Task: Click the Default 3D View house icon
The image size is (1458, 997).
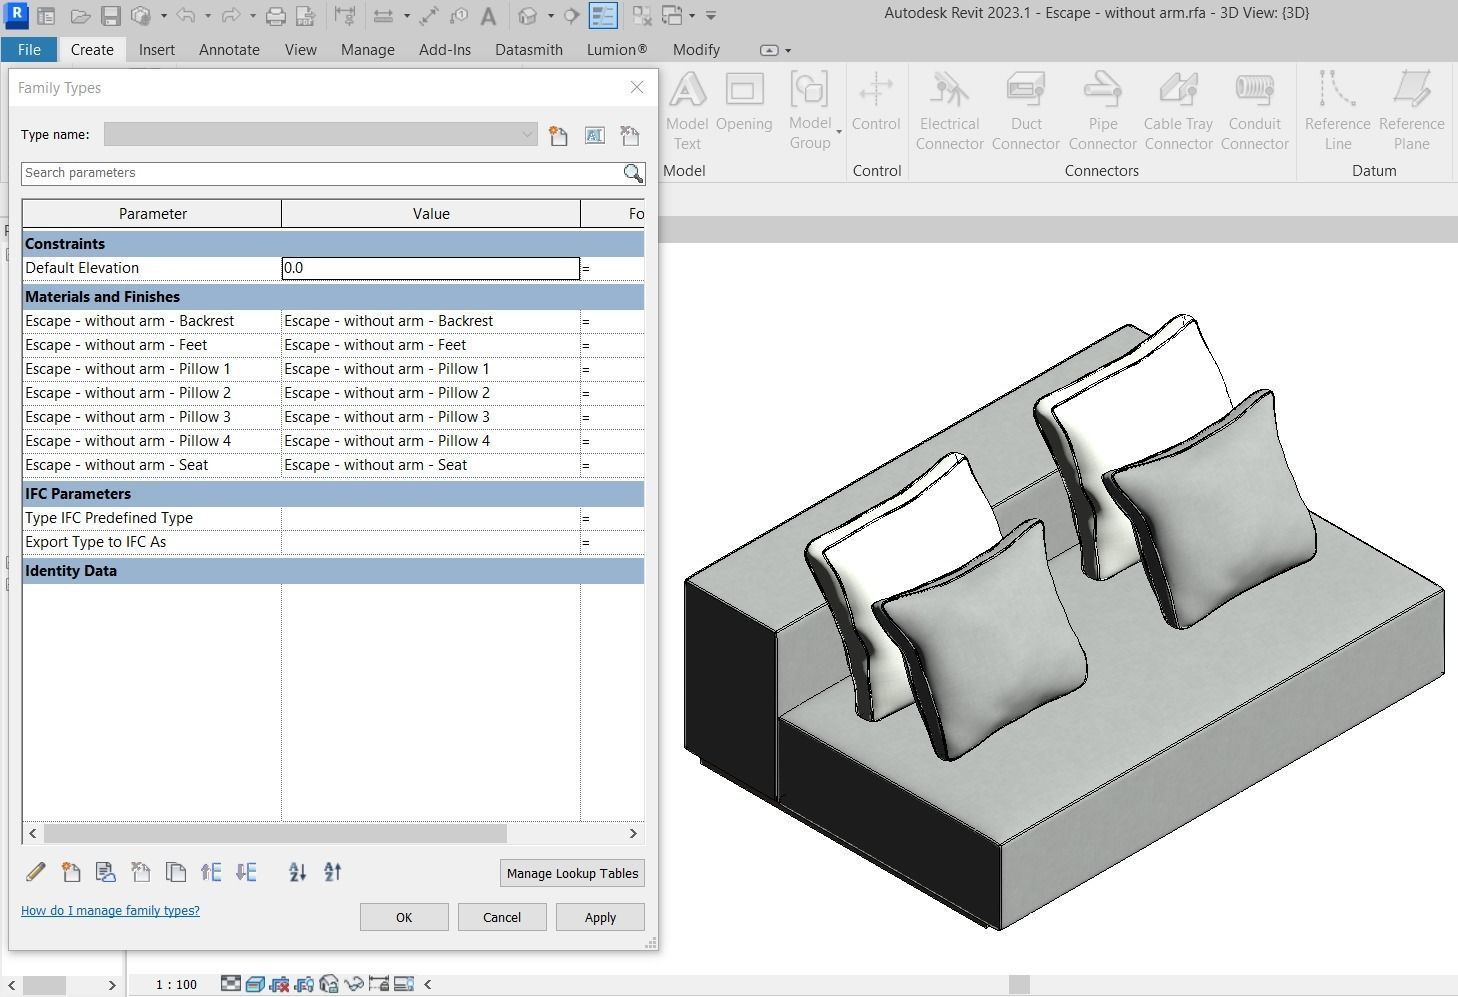Action: tap(528, 16)
